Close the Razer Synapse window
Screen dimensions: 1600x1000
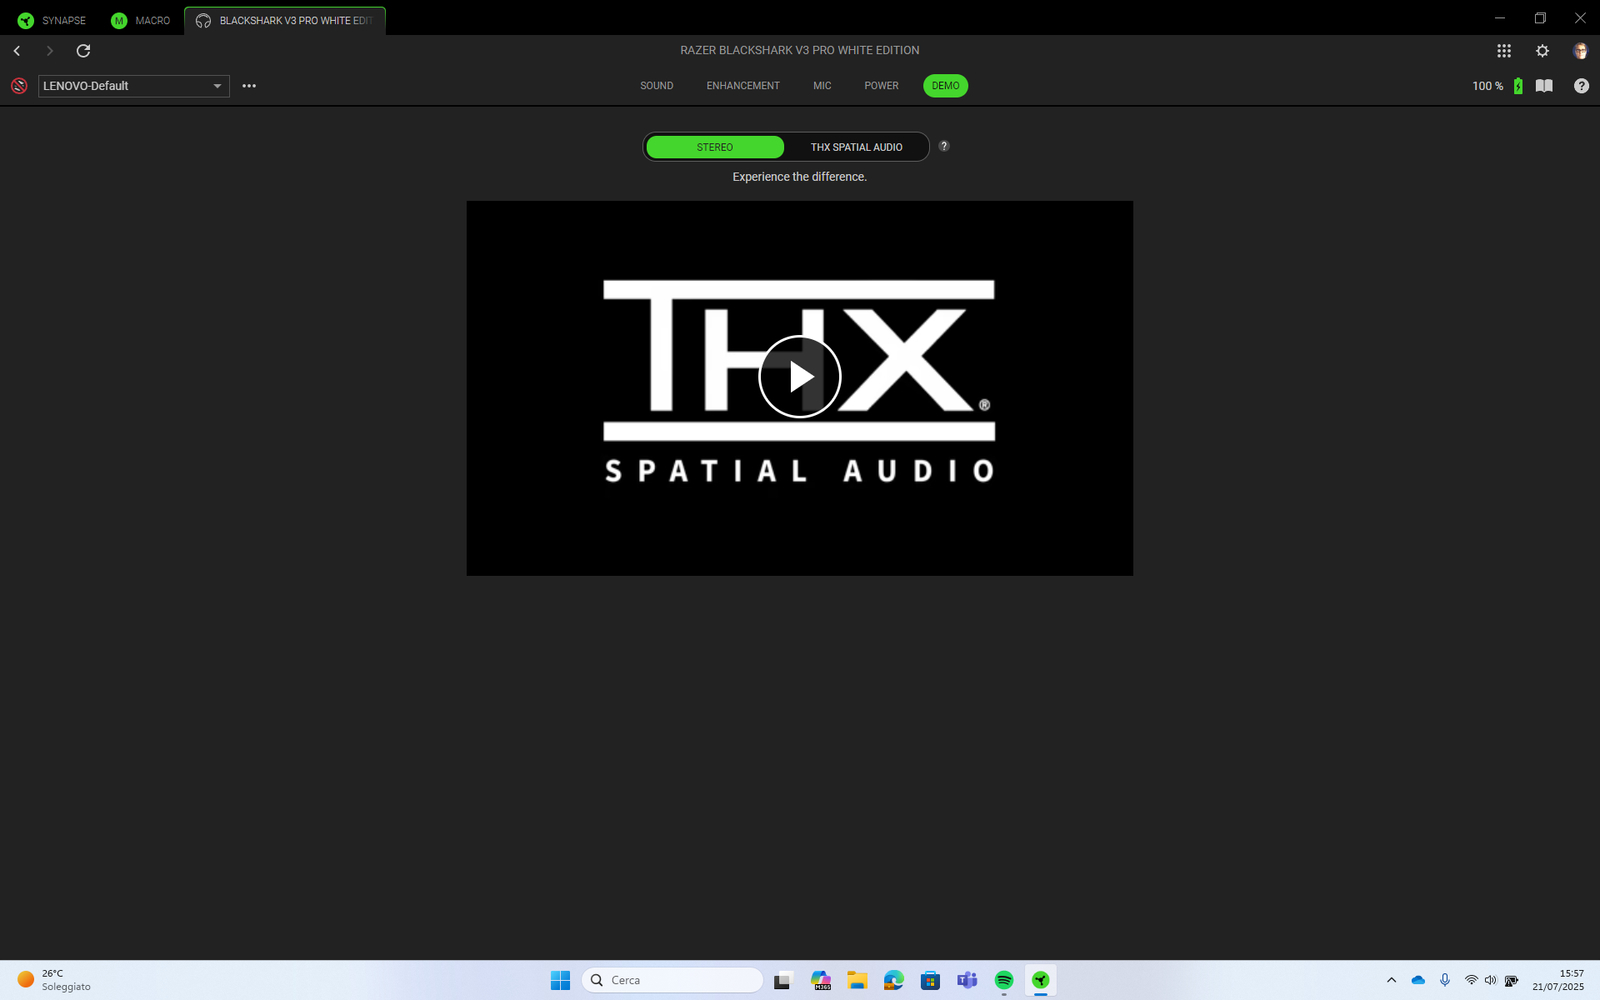coord(1580,18)
